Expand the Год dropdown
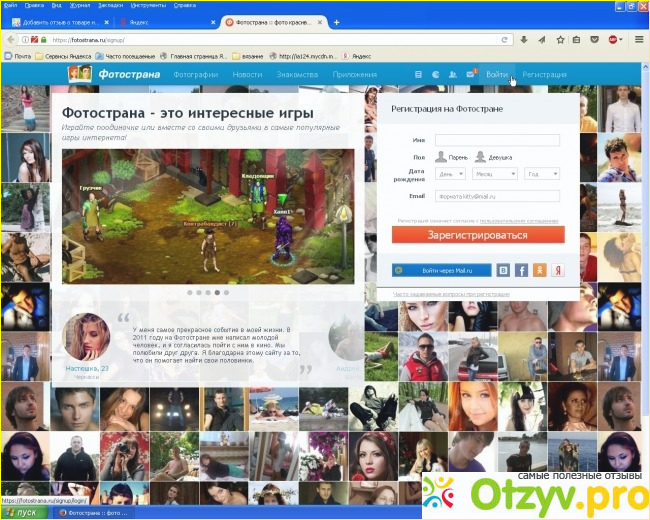This screenshot has width=650, height=520. (542, 174)
